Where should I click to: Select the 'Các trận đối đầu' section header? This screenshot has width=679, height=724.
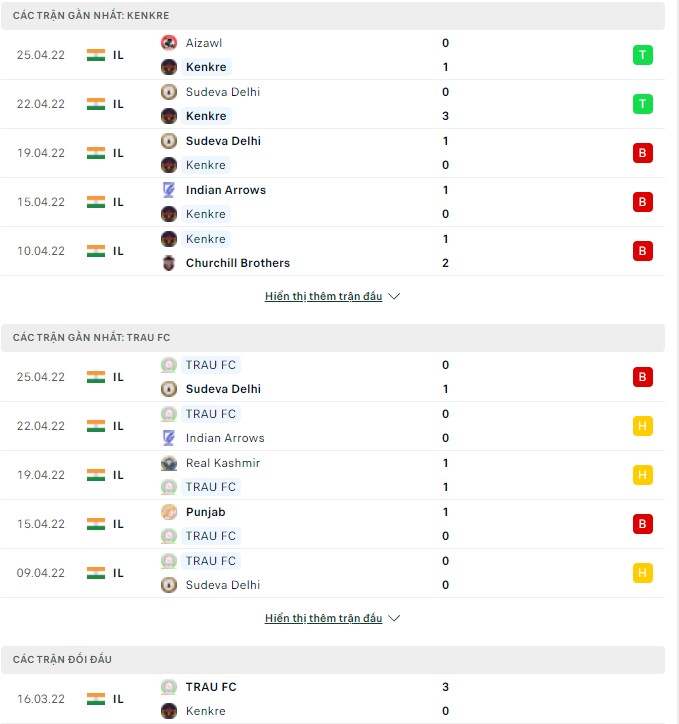(63, 660)
